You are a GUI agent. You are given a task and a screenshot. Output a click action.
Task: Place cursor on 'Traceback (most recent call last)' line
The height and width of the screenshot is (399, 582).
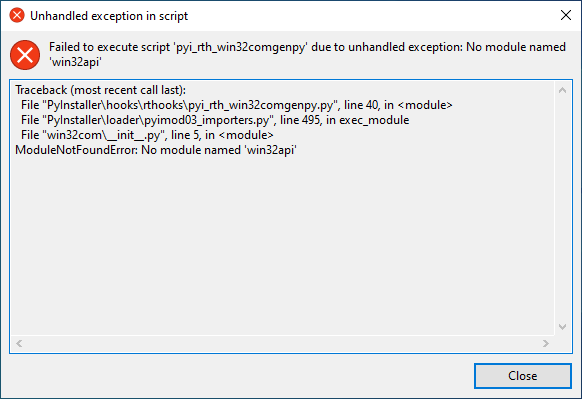coord(101,90)
